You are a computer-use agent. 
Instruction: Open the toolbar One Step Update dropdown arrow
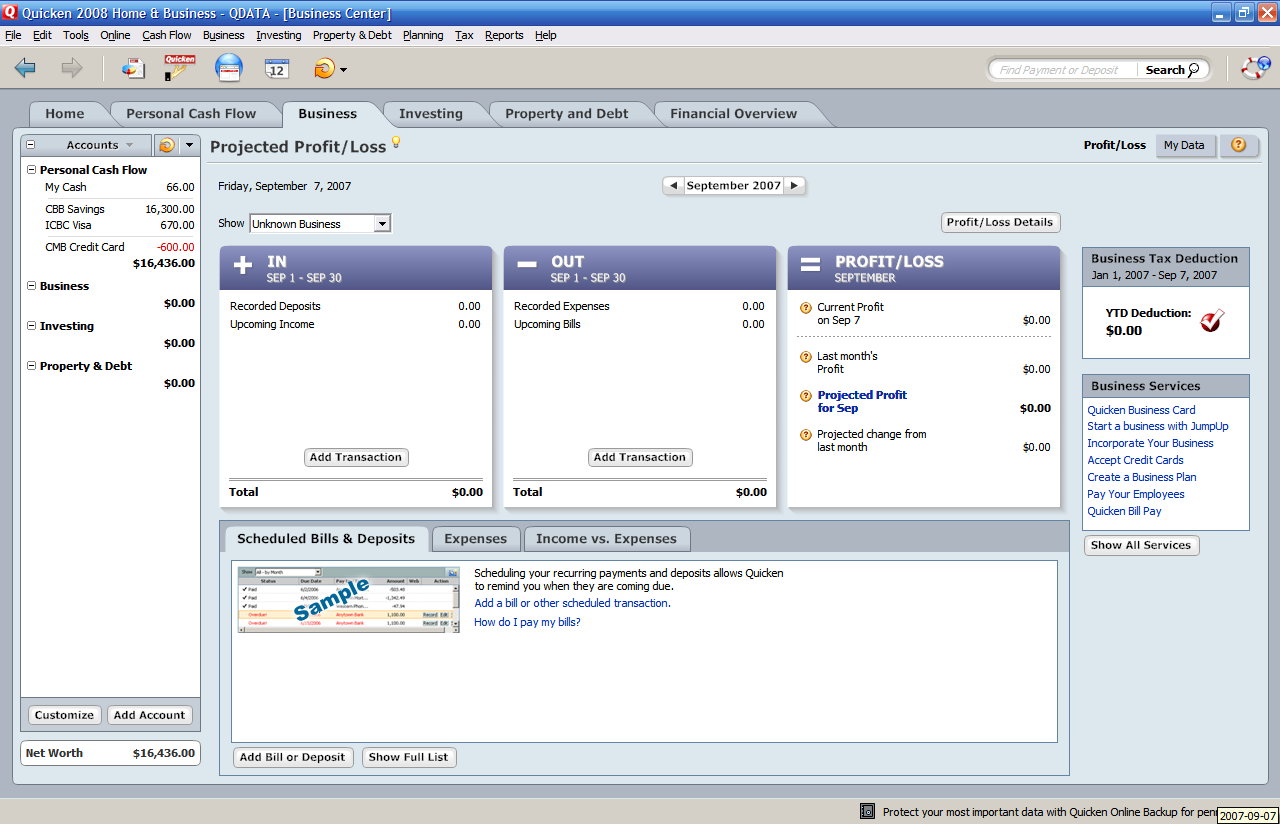pos(344,70)
